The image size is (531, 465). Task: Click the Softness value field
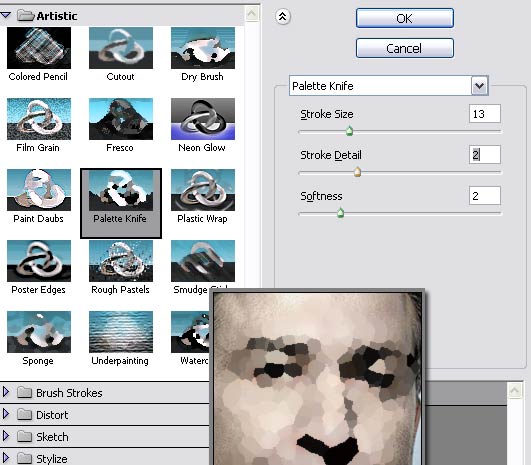pos(485,196)
